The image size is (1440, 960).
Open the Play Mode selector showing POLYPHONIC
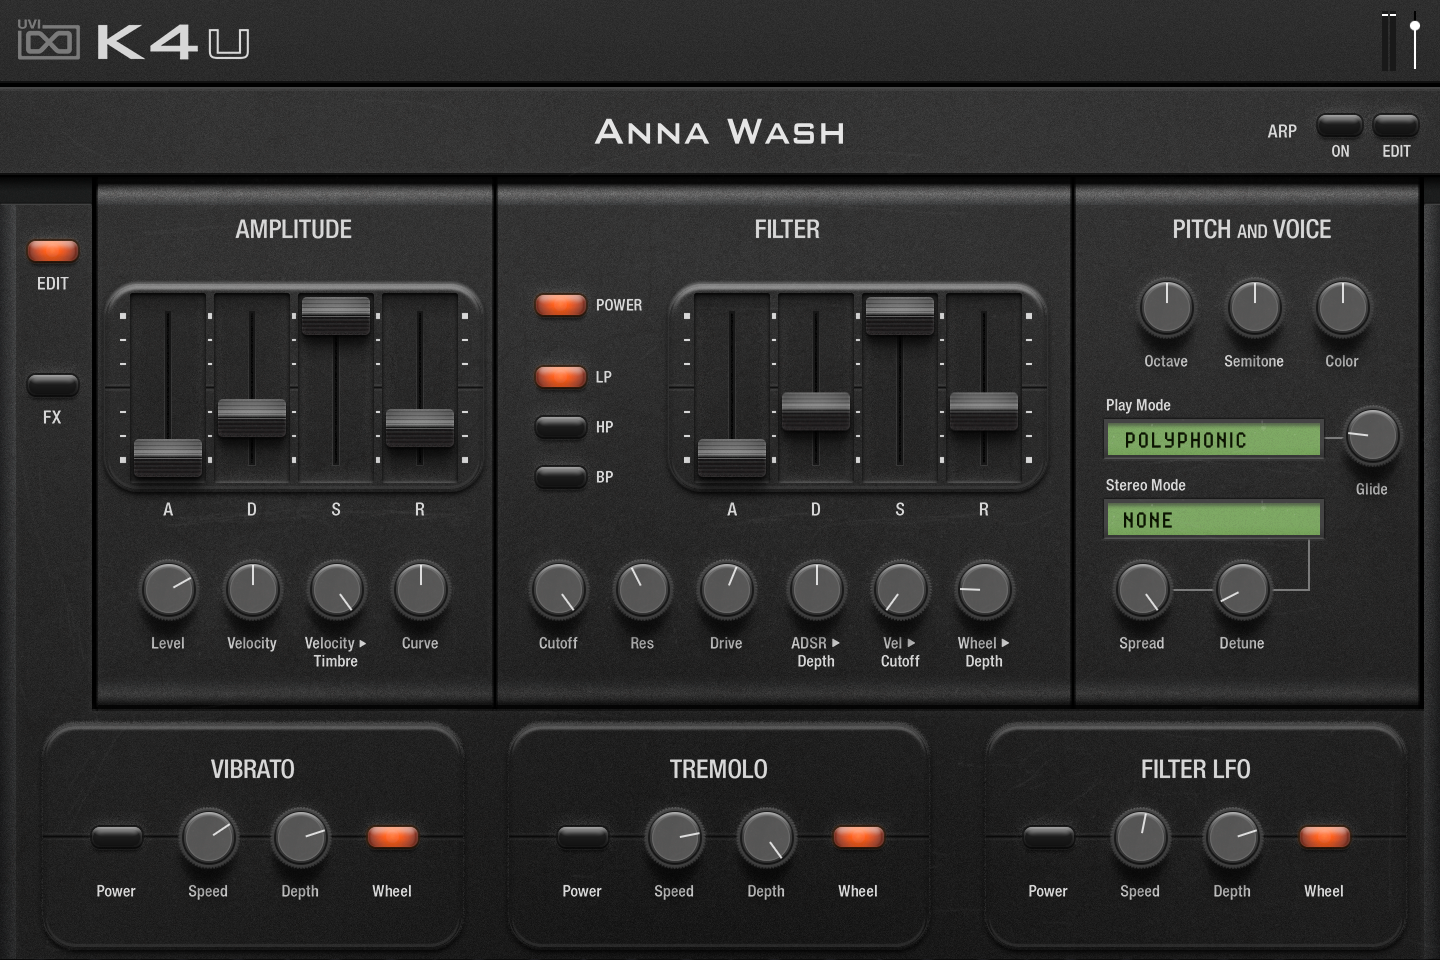1212,439
